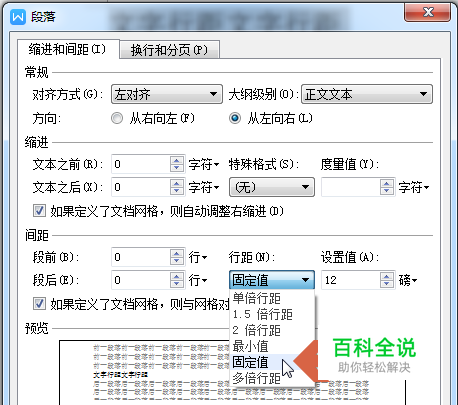The width and height of the screenshot is (458, 405).
Task: Click the WPS W icon in title bar
Action: [x=18, y=17]
